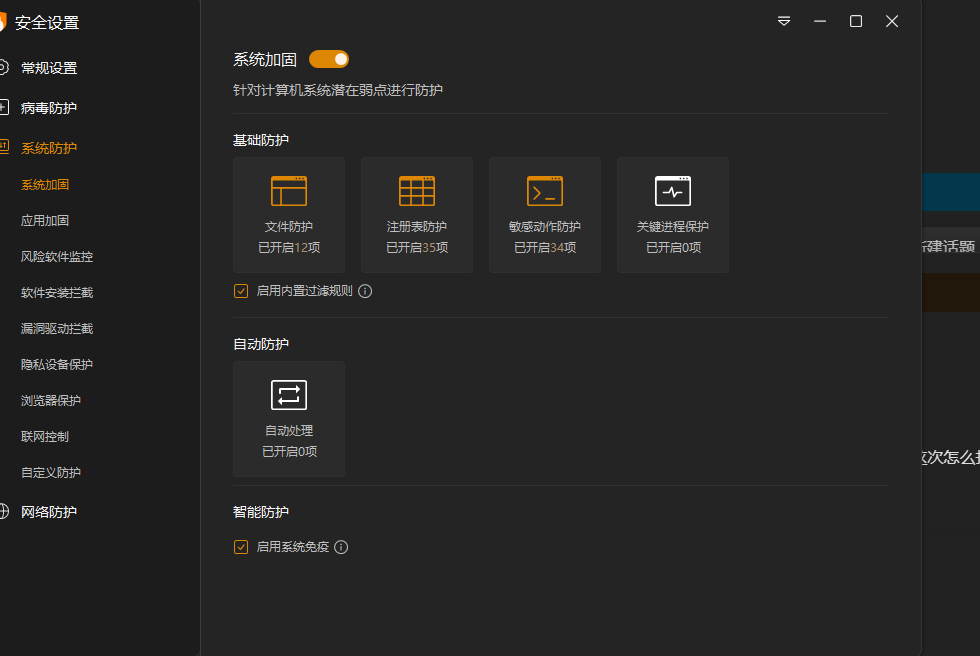
Task: Select 应用加固 in the sidebar
Action: [x=45, y=221]
